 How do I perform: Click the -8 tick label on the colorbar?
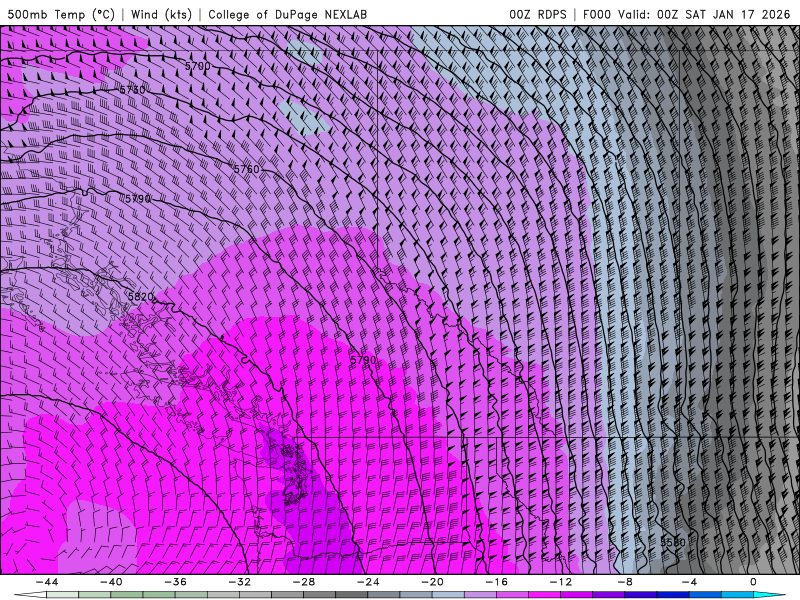tap(626, 582)
